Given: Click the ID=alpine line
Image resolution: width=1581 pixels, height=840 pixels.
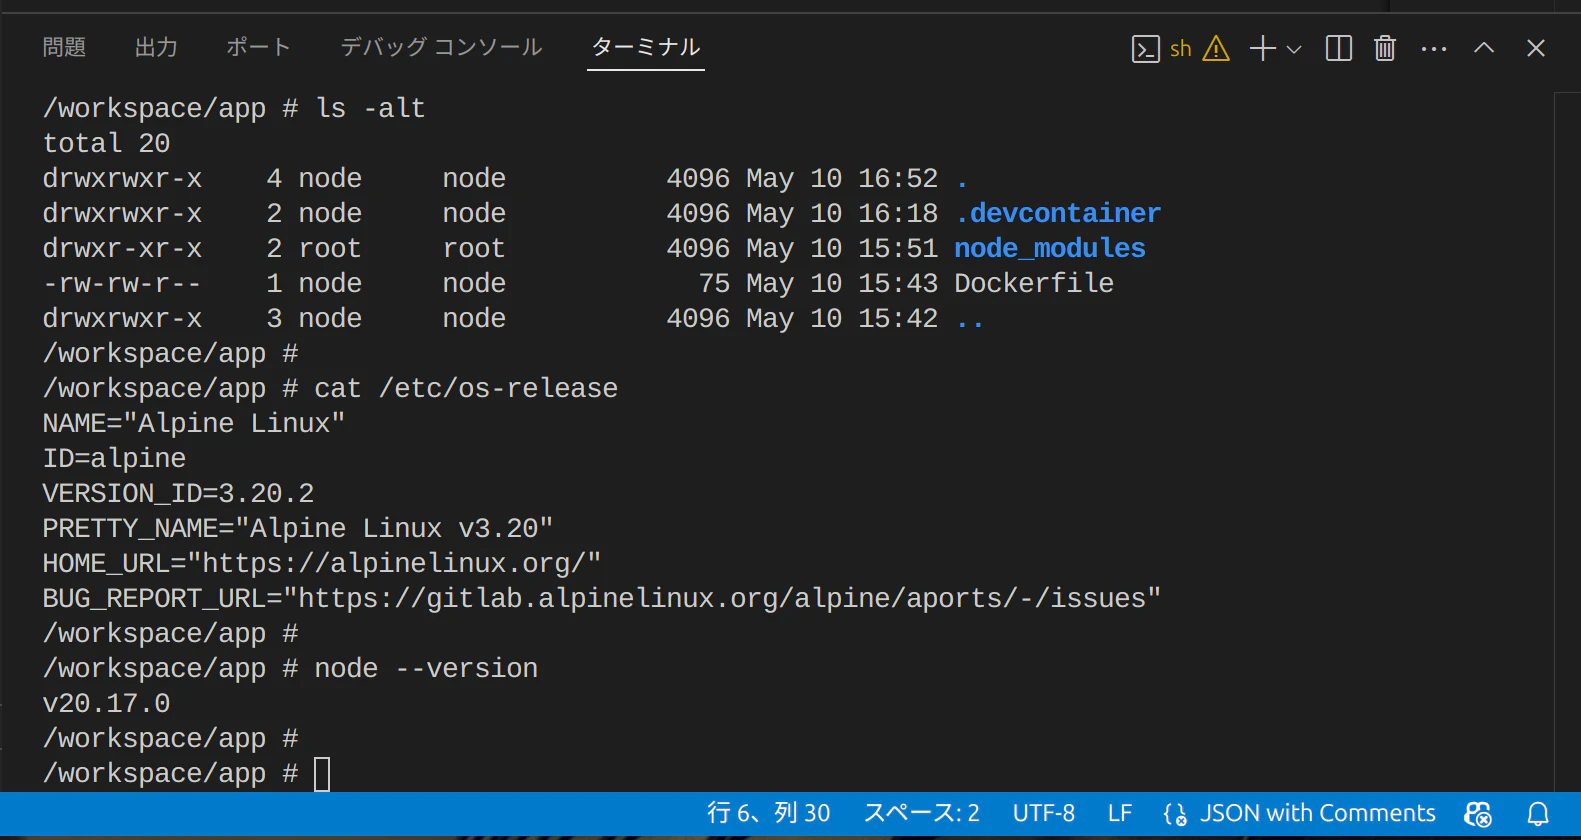Looking at the screenshot, I should click(114, 458).
